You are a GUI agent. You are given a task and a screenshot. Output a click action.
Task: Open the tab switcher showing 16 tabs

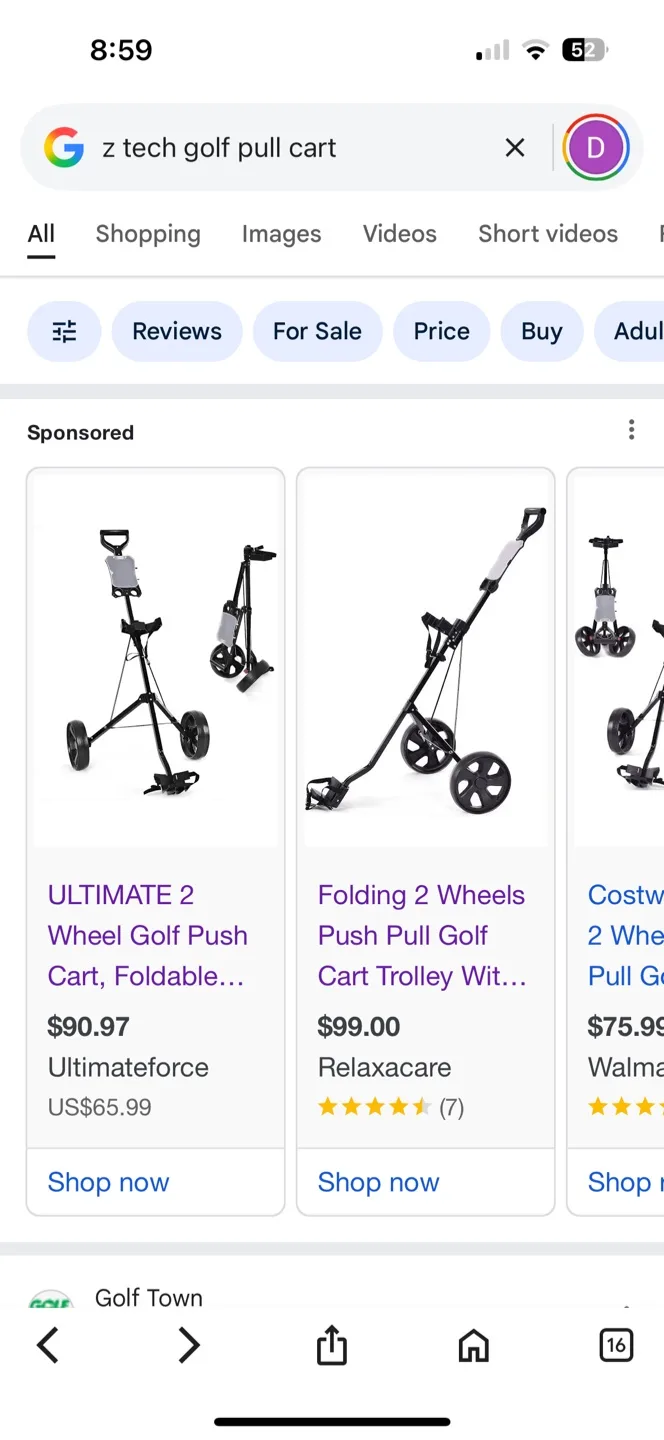click(616, 1345)
